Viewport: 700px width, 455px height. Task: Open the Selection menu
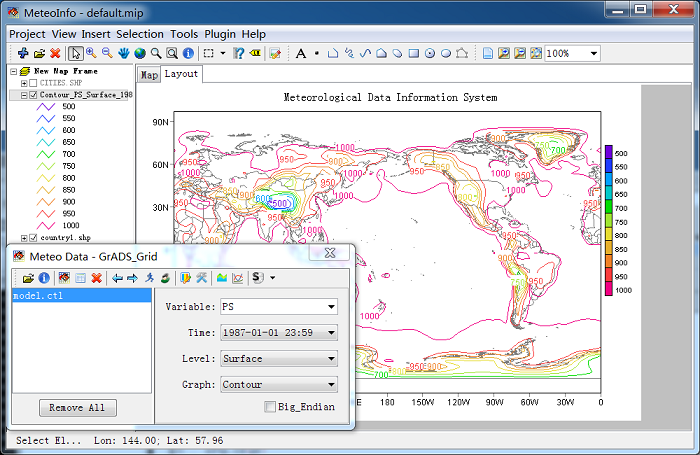point(140,34)
